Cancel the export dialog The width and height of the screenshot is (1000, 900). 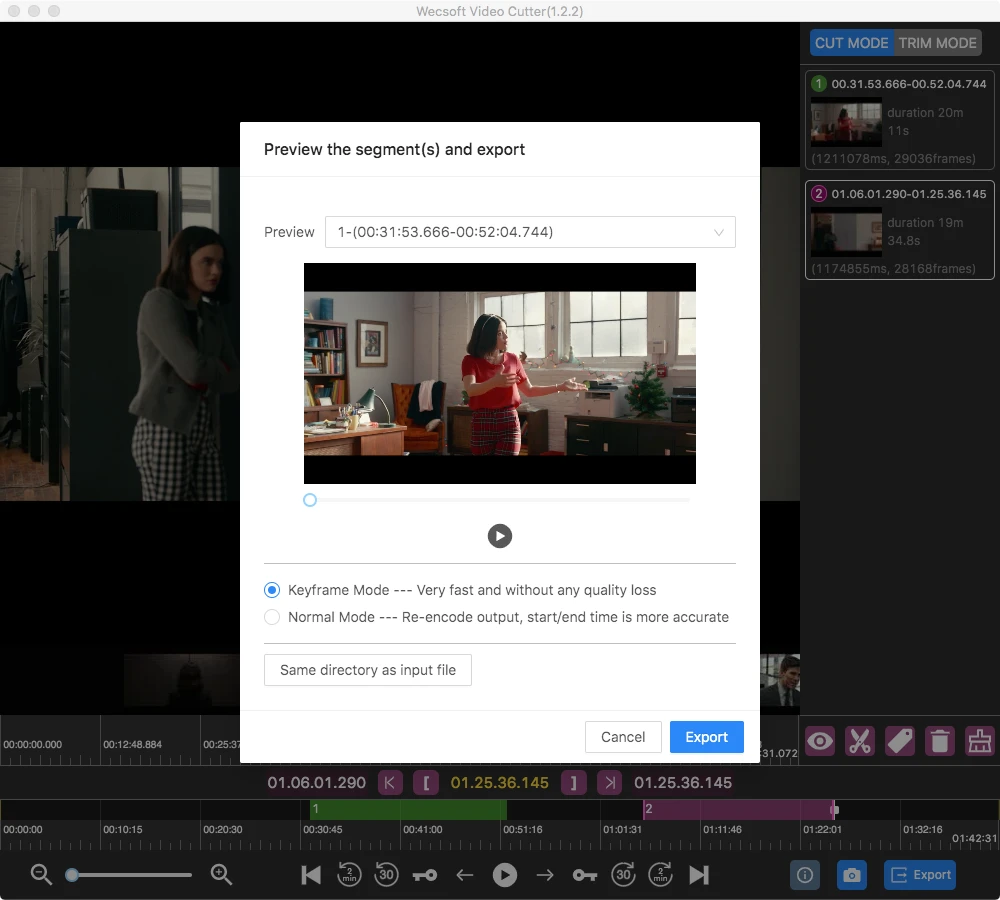pos(623,737)
